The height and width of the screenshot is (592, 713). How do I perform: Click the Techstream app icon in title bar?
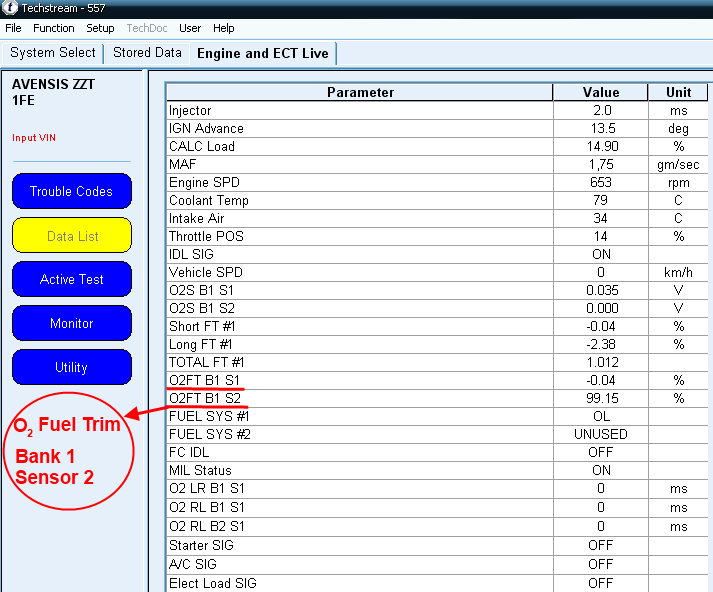pyautogui.click(x=10, y=7)
